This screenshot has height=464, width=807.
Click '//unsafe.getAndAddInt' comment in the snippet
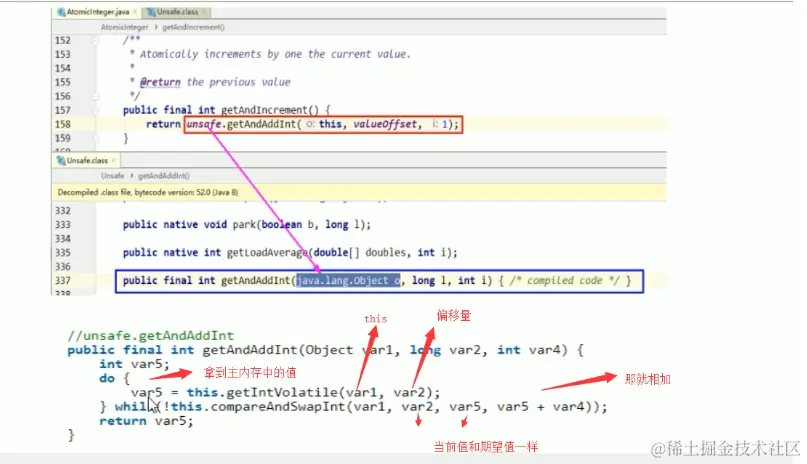150,335
